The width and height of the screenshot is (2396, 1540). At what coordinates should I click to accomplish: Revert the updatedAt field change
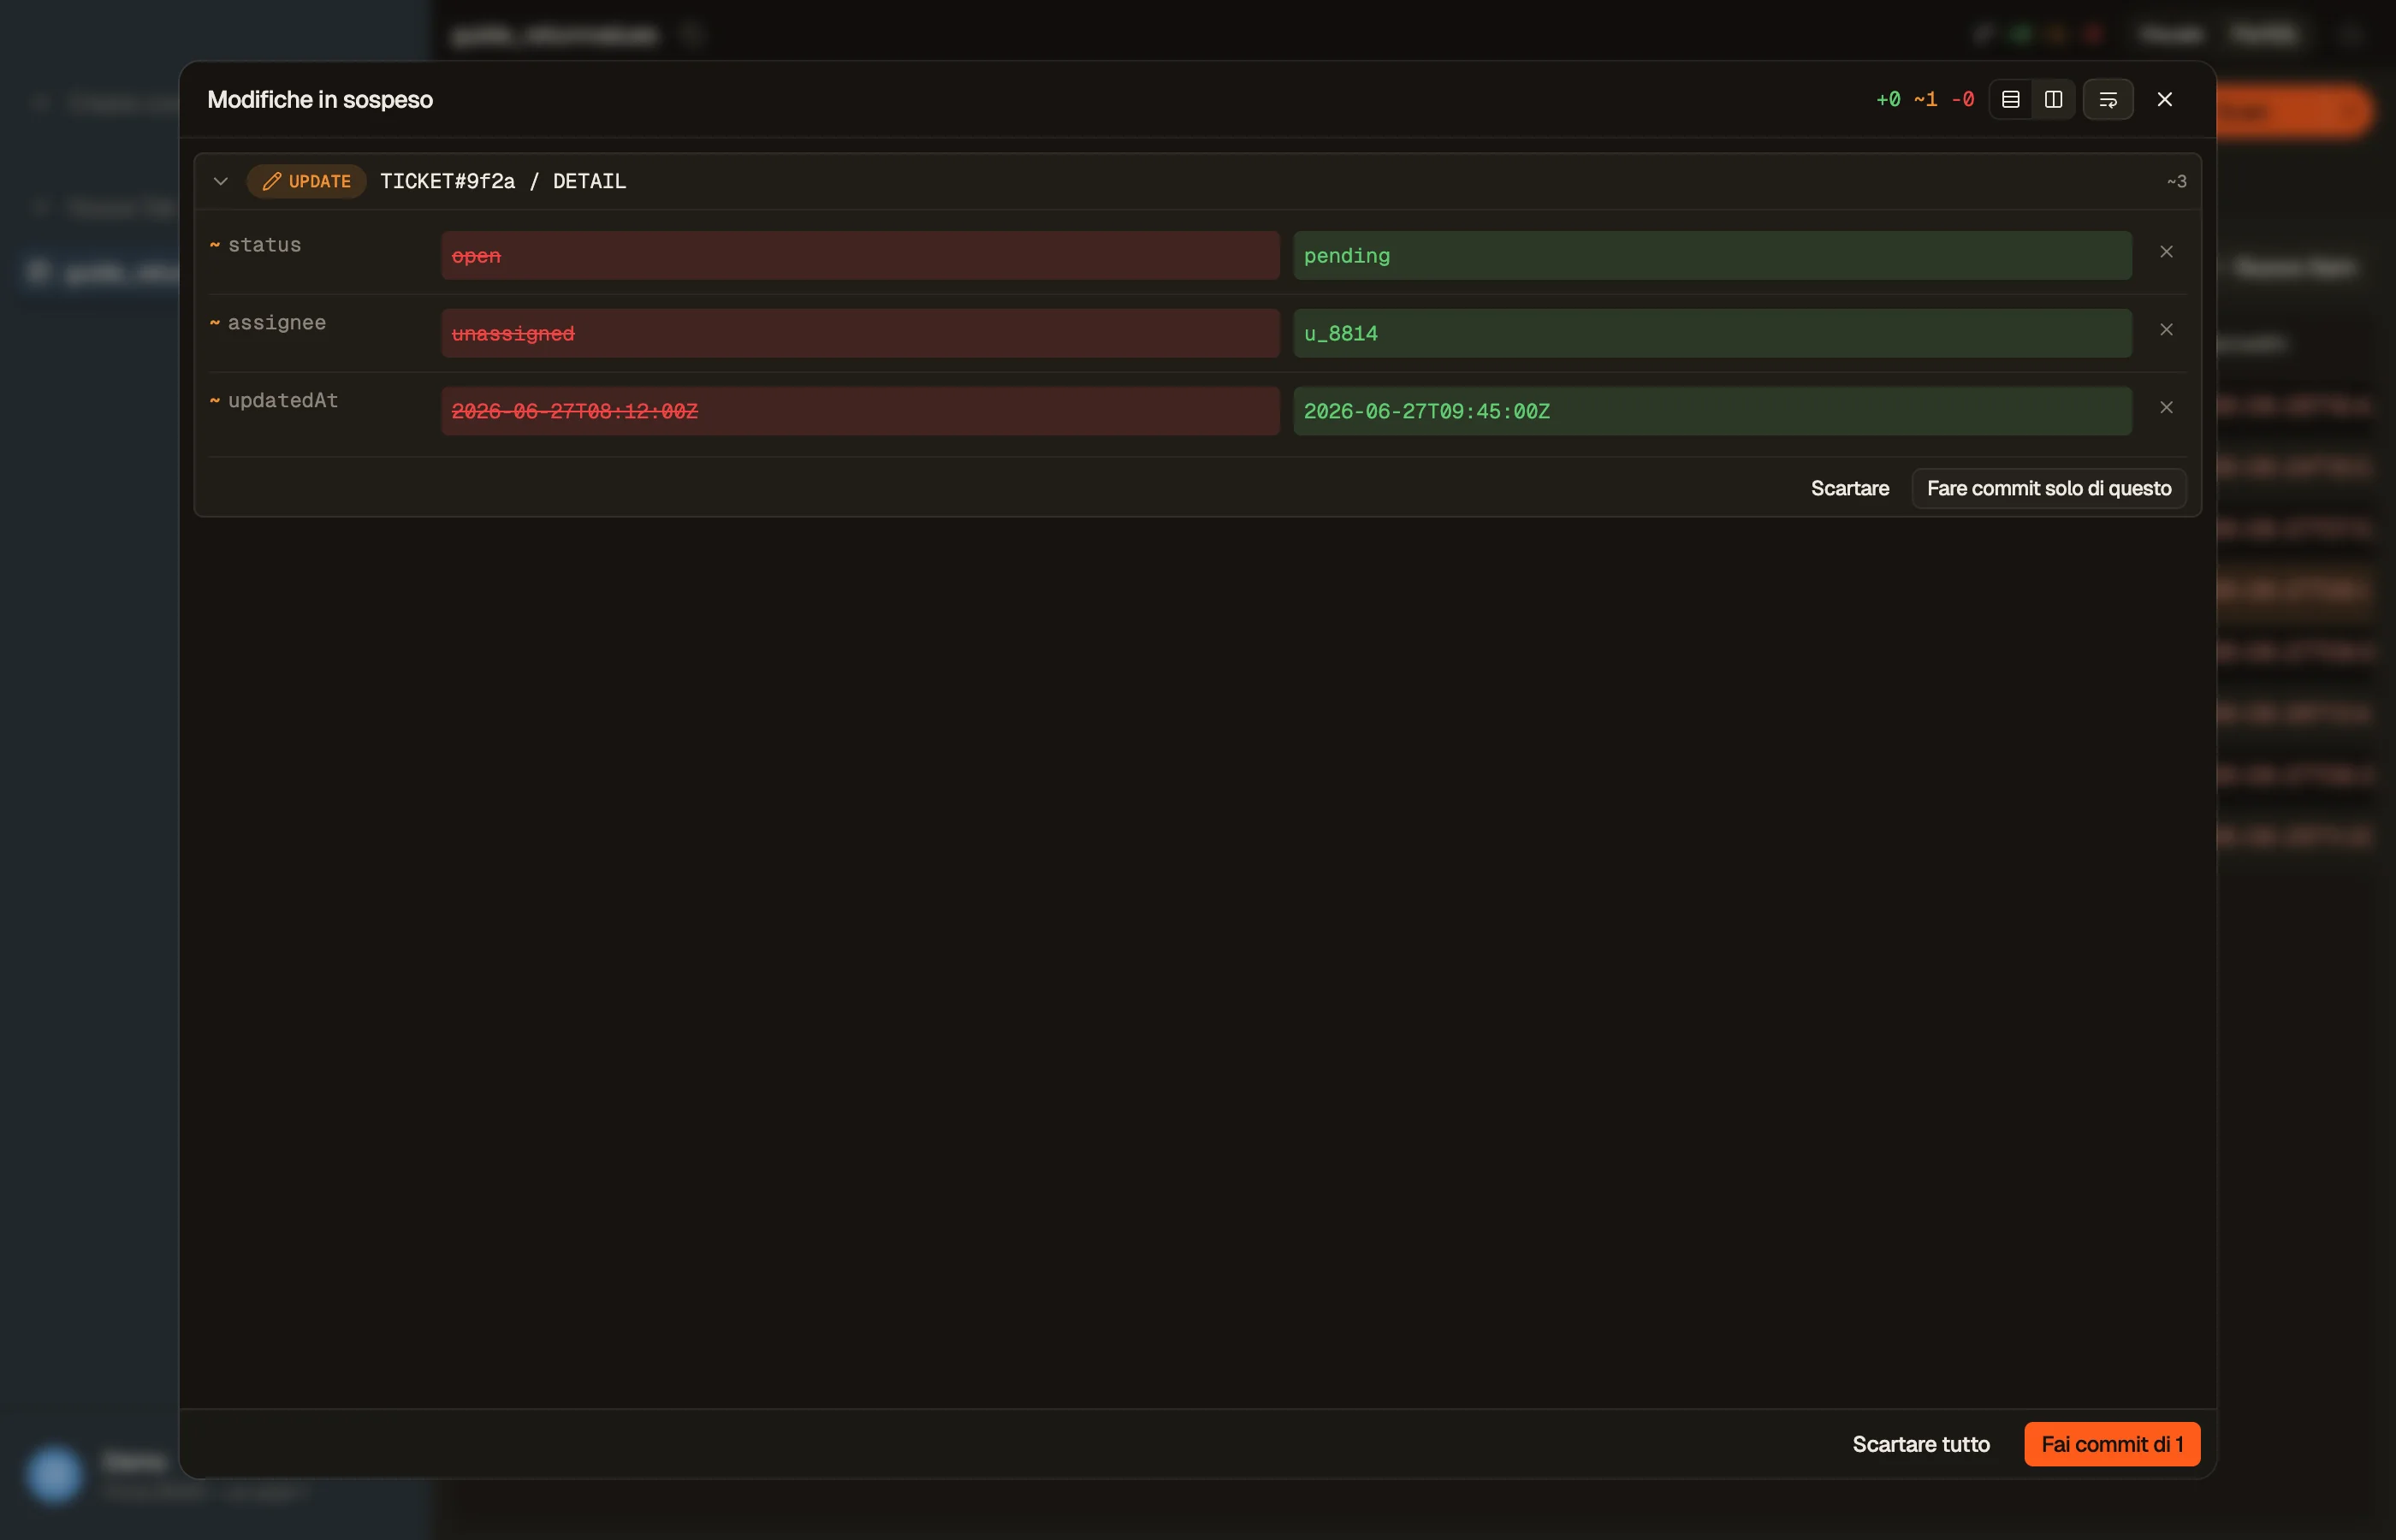tap(2166, 407)
